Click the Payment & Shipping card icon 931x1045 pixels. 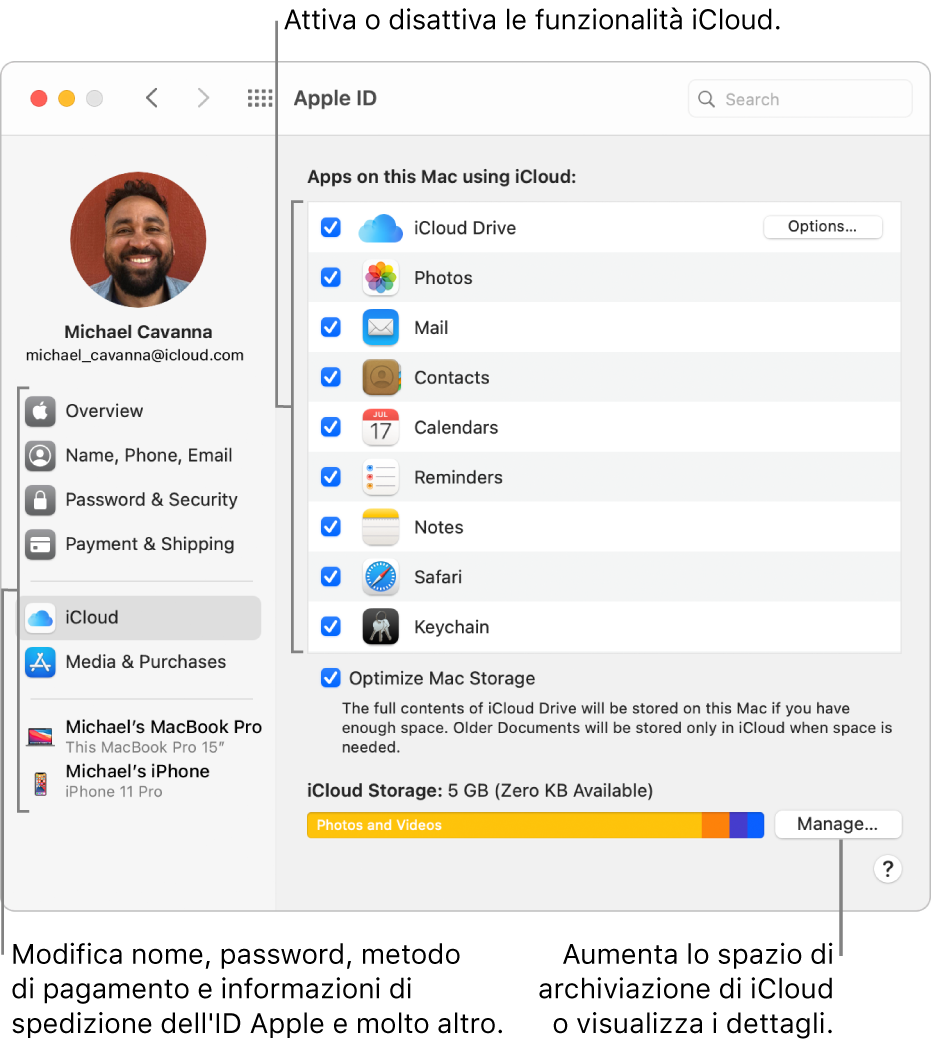click(41, 544)
